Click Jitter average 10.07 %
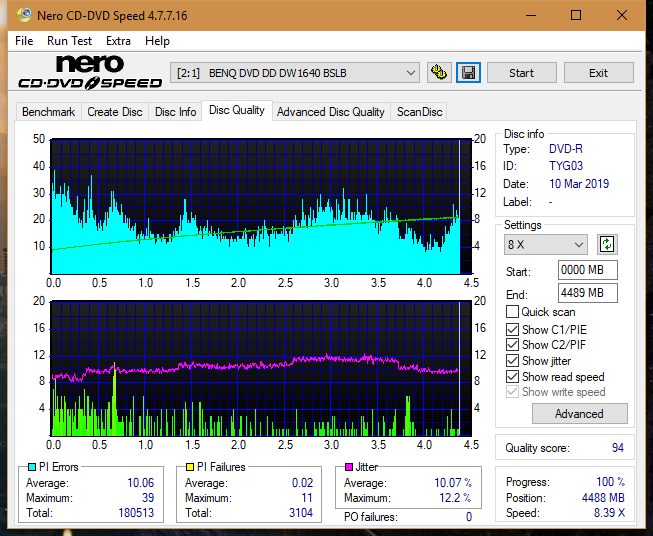653x536 pixels. (453, 483)
